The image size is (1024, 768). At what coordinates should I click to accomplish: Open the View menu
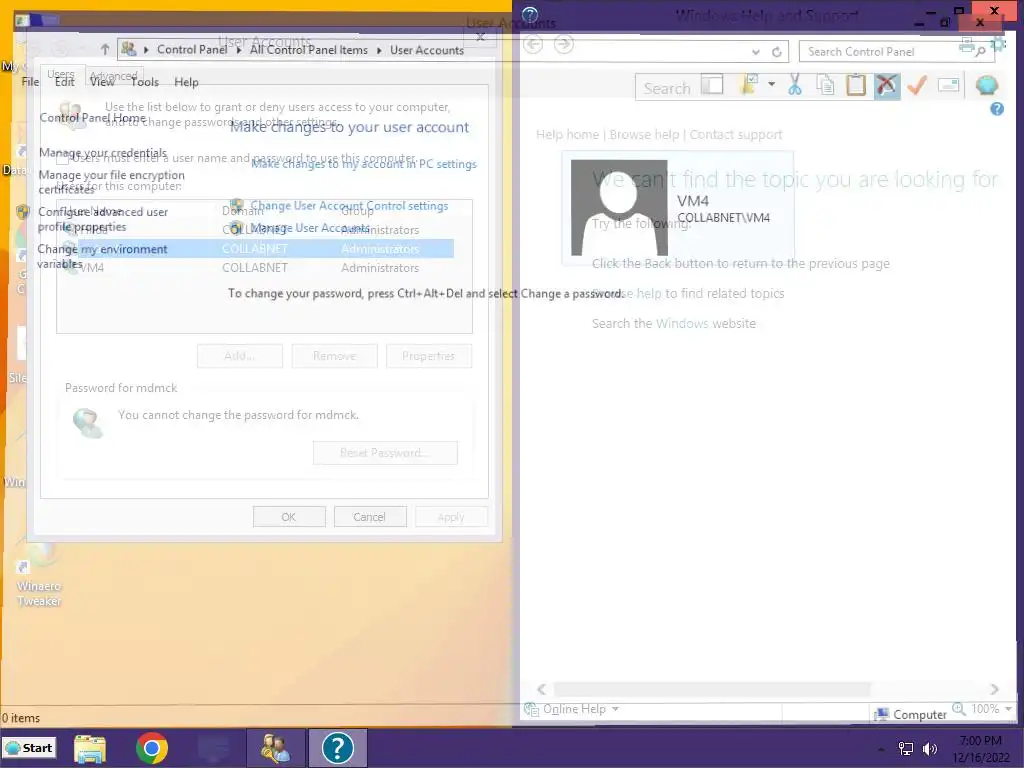(102, 82)
